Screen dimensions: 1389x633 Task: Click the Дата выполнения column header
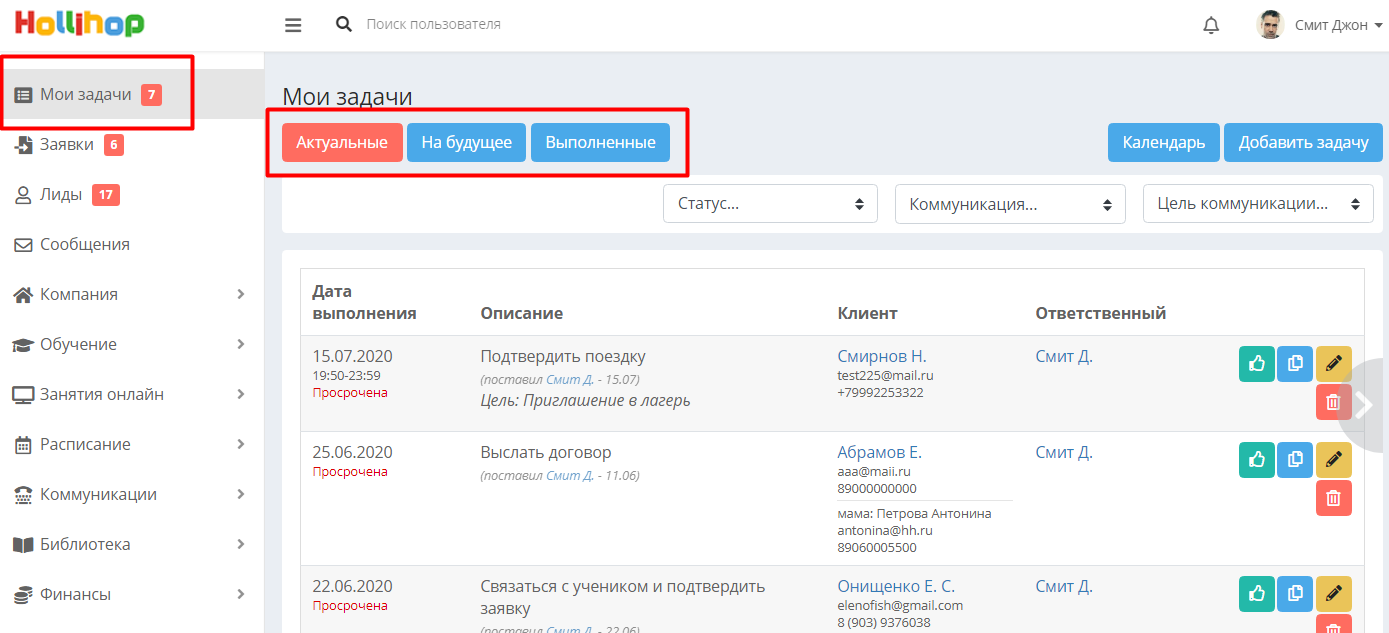point(364,302)
